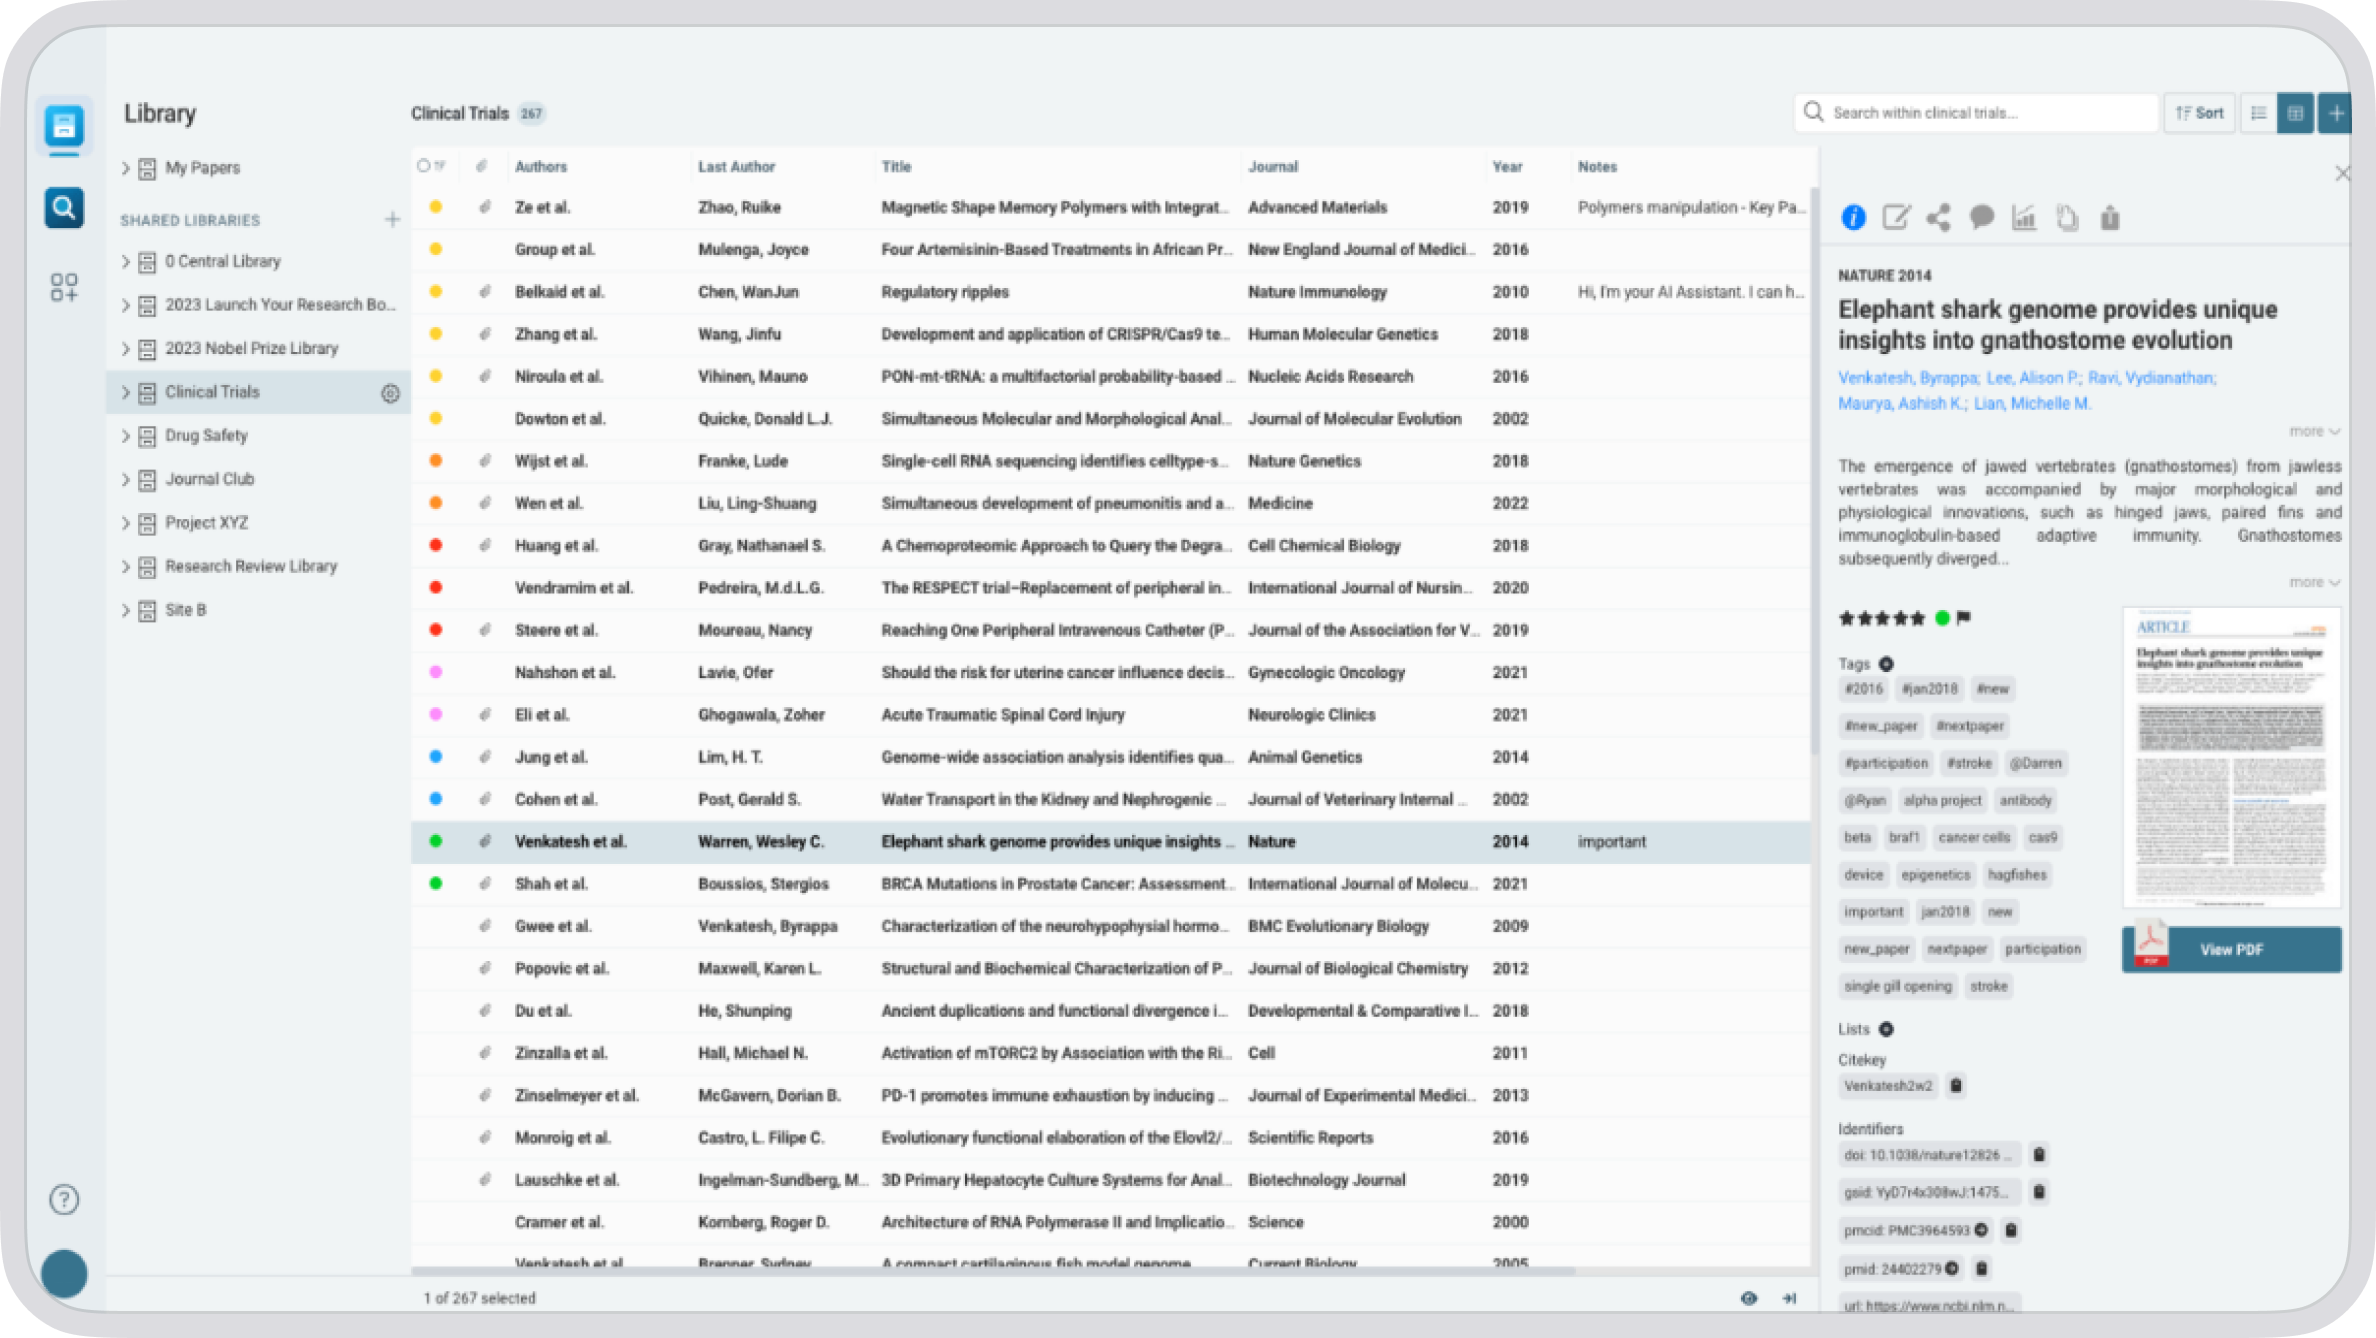Image resolution: width=2376 pixels, height=1338 pixels.
Task: Switch to table view layout
Action: 2296,113
